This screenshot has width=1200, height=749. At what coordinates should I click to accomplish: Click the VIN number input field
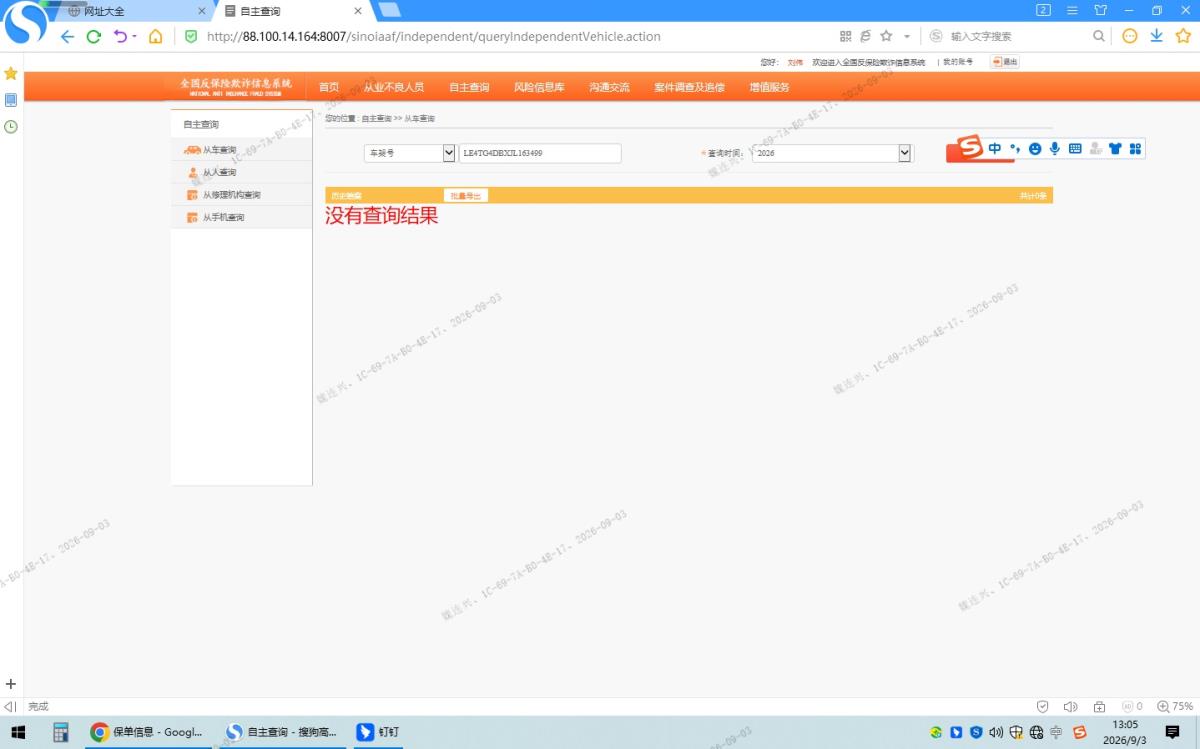(540, 153)
